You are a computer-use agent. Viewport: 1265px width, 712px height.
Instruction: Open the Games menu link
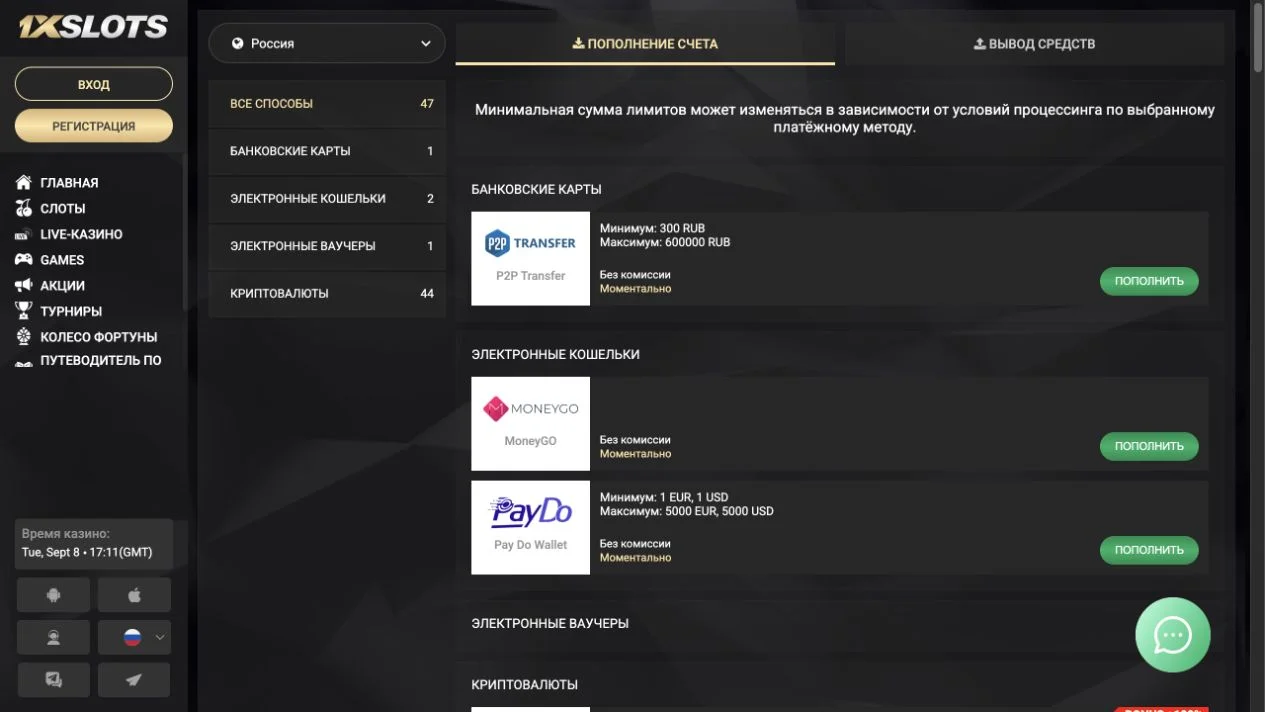(62, 260)
